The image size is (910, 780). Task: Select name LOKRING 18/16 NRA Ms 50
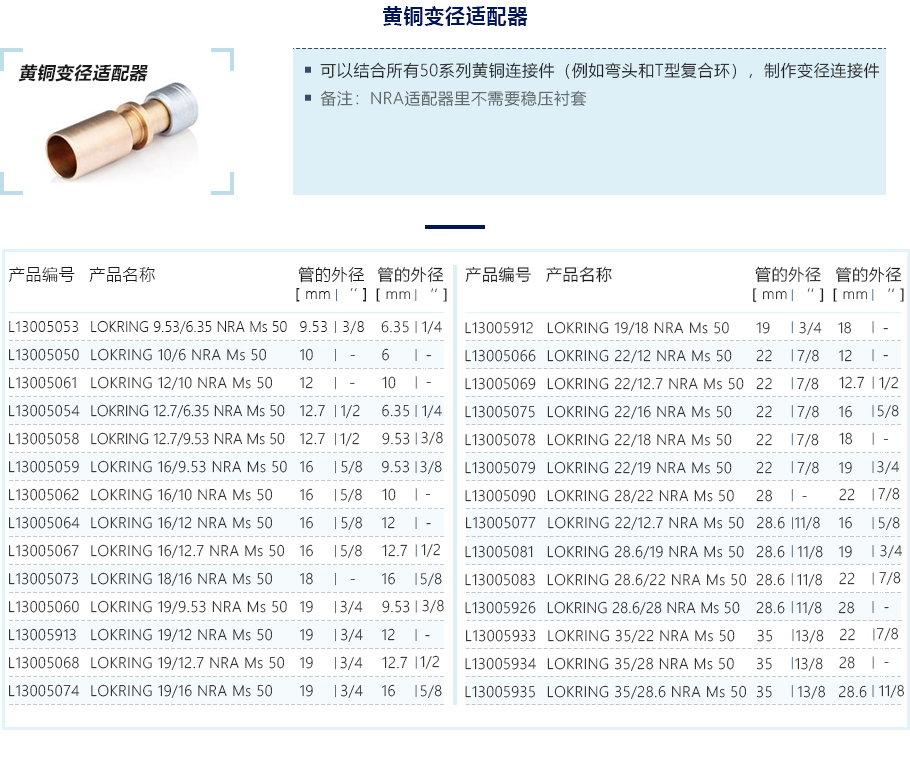click(x=181, y=579)
